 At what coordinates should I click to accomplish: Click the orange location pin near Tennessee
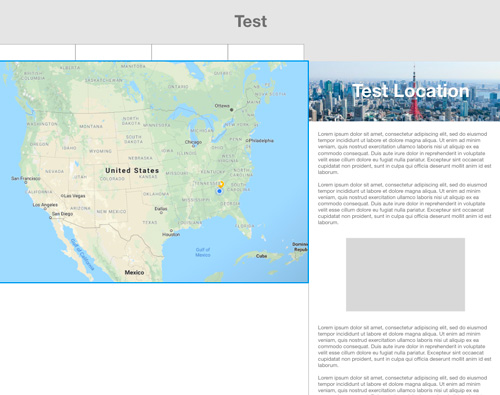pos(221,184)
